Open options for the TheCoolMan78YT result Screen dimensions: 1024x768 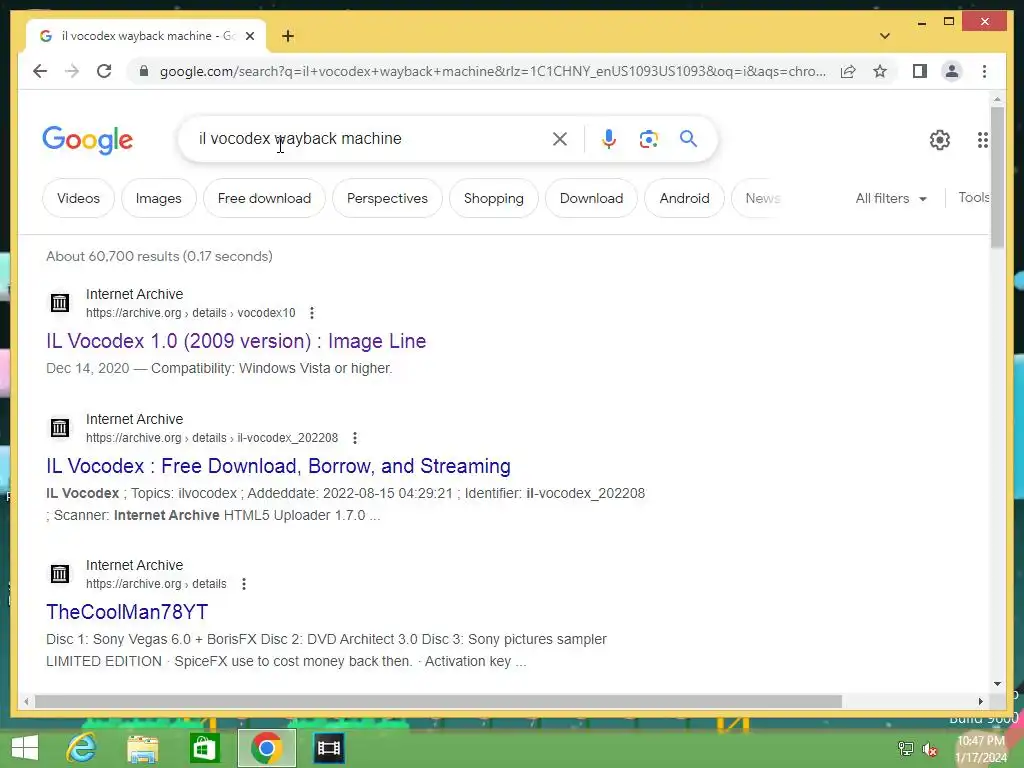244,584
